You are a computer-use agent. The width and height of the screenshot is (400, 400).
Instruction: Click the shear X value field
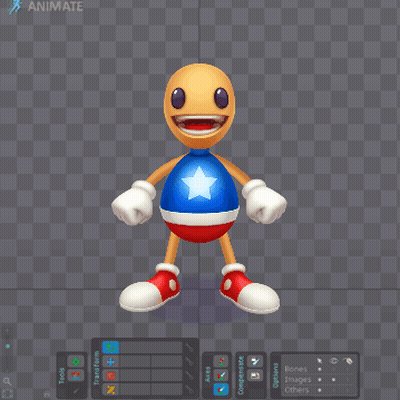click(135, 389)
